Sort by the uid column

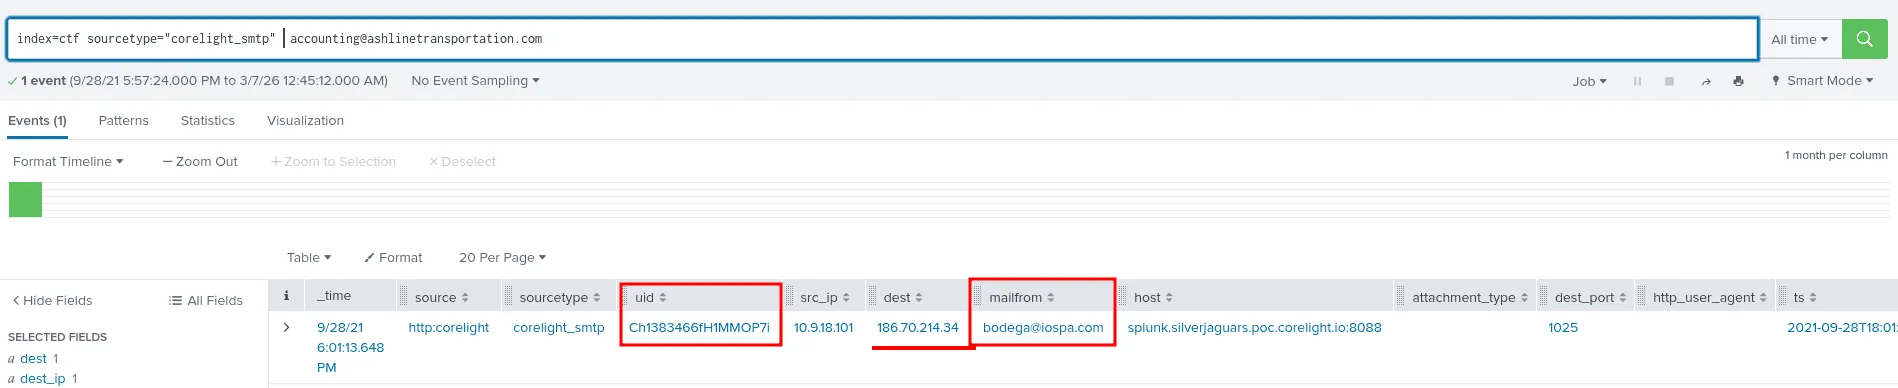coord(650,297)
